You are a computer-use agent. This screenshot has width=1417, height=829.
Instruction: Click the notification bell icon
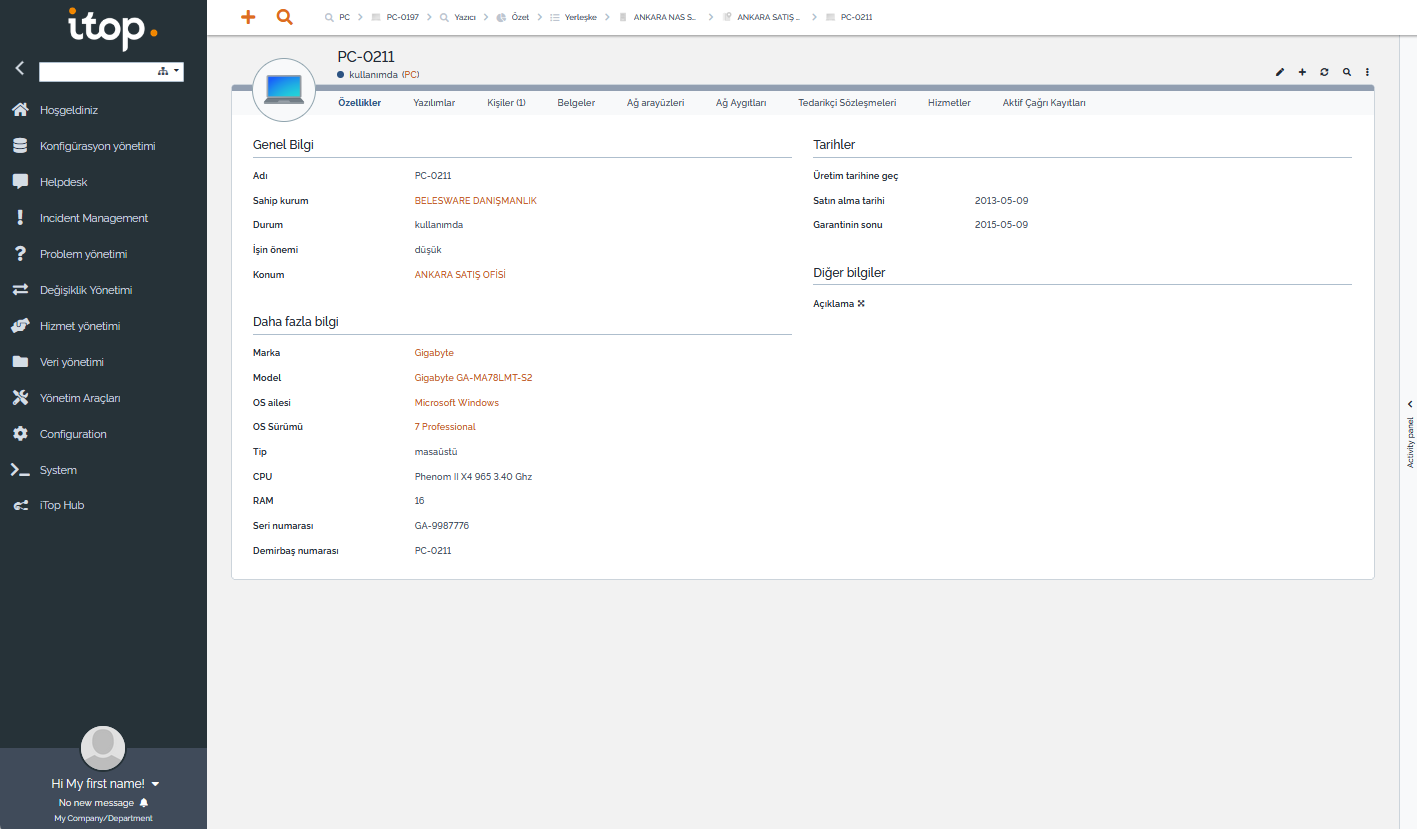pyautogui.click(x=144, y=803)
